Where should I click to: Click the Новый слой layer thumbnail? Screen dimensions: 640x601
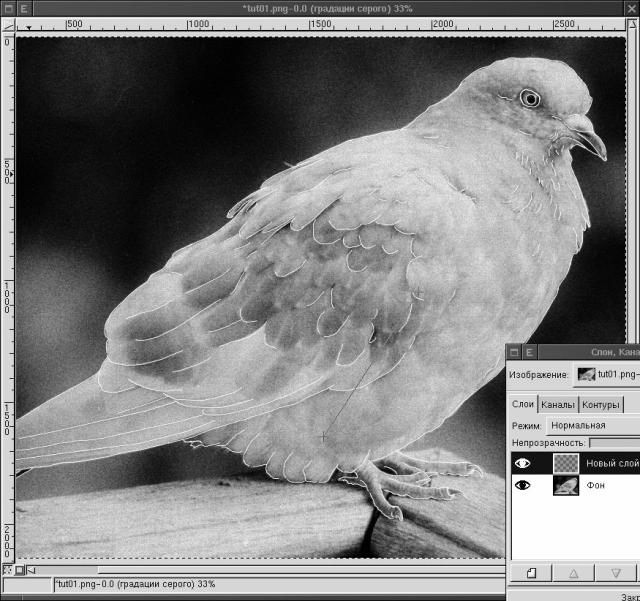click(x=566, y=463)
